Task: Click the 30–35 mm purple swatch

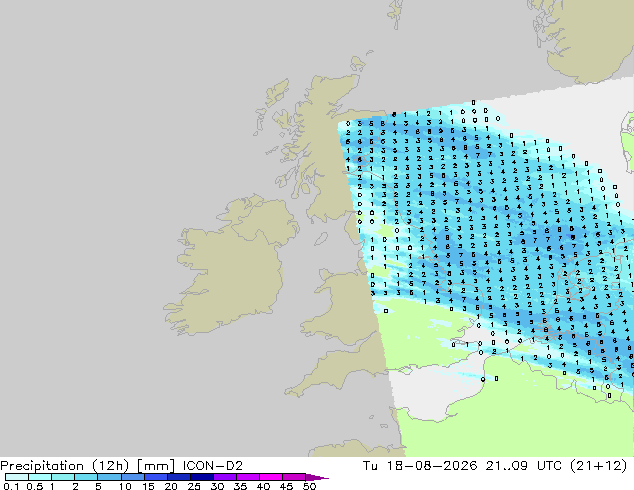Action: coord(225,477)
